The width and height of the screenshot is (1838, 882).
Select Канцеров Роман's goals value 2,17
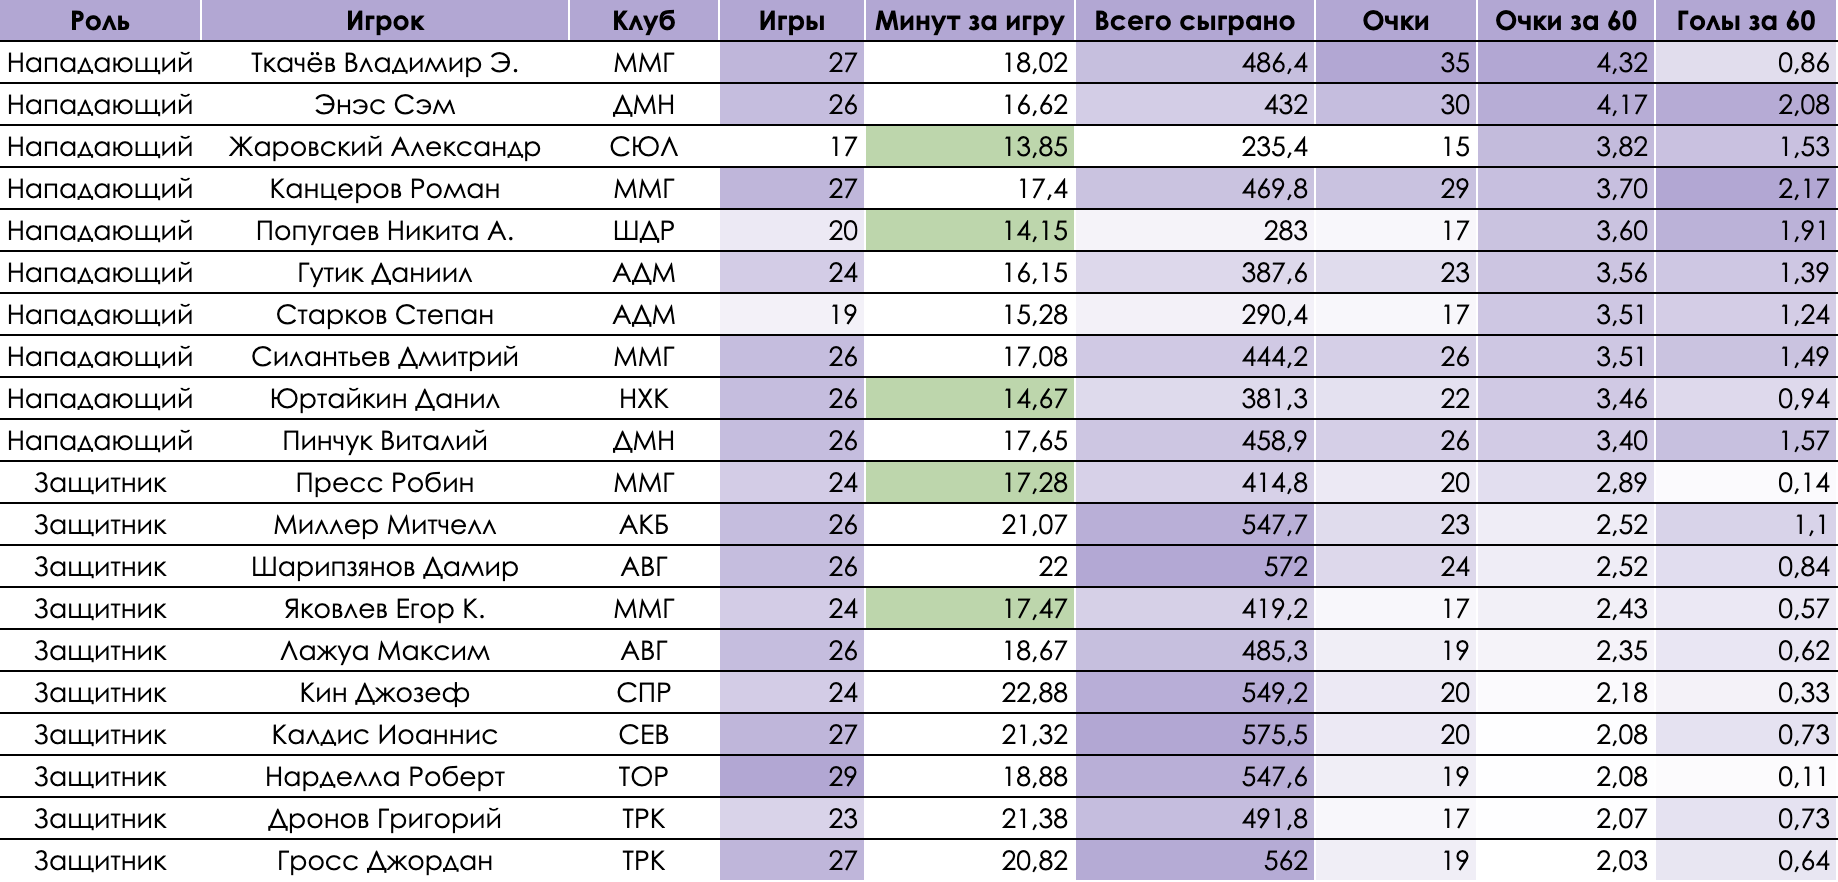tap(1746, 189)
